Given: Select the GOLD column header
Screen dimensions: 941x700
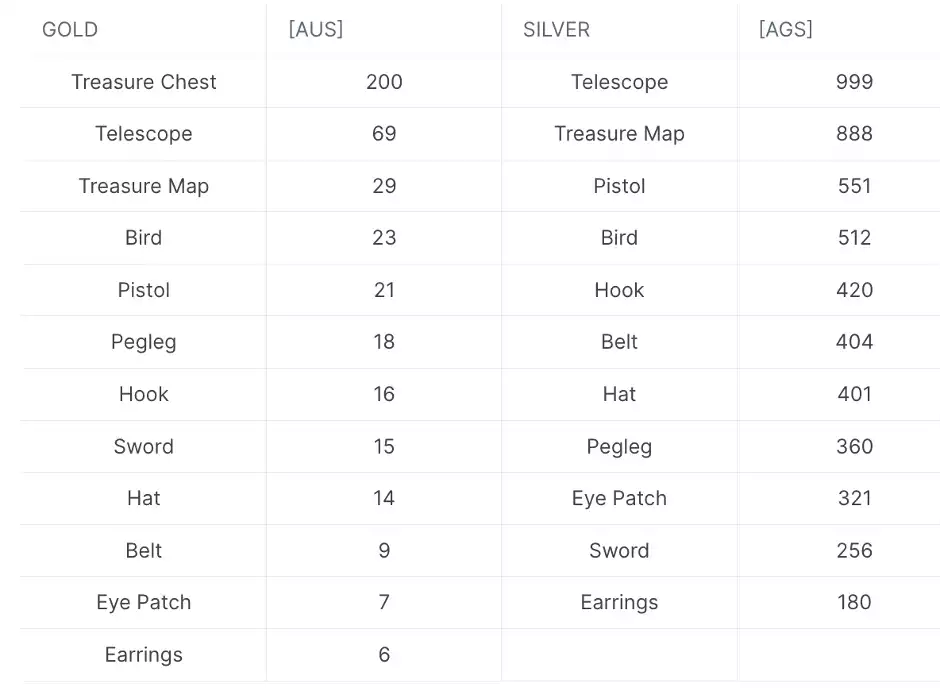Looking at the screenshot, I should 70,29.
